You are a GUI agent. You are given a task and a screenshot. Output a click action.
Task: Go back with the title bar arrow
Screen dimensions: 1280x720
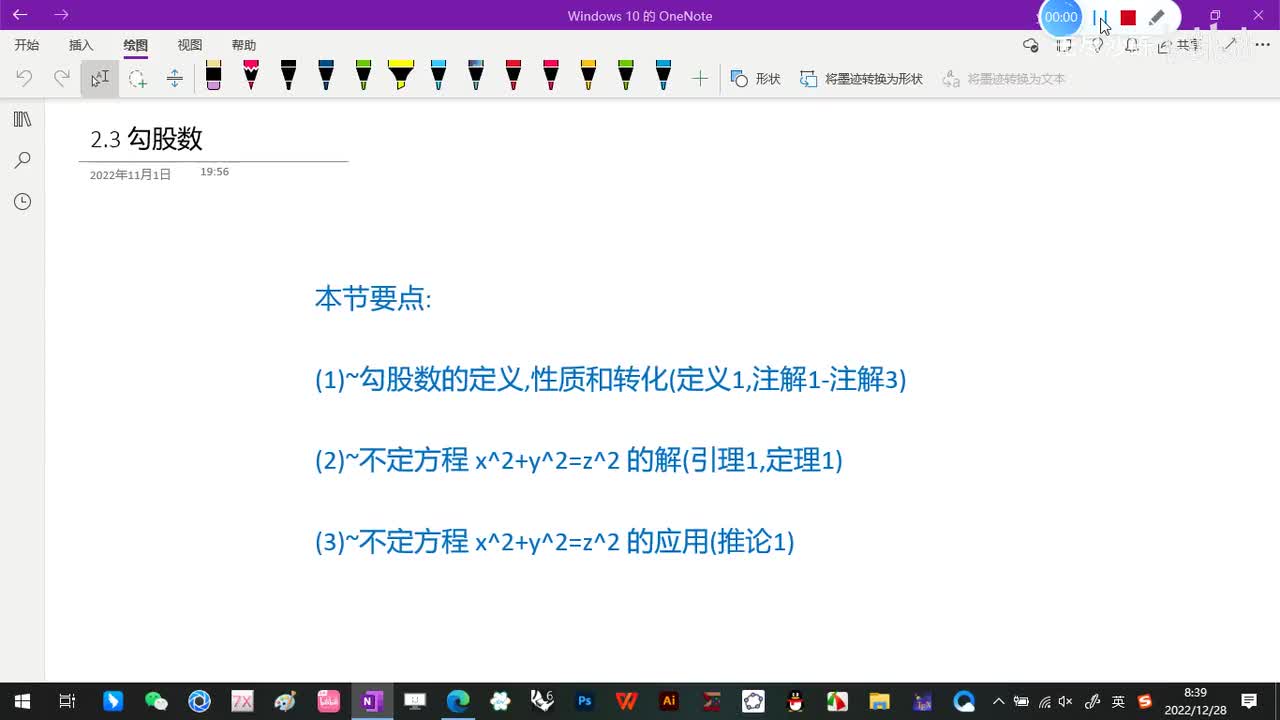(x=20, y=15)
